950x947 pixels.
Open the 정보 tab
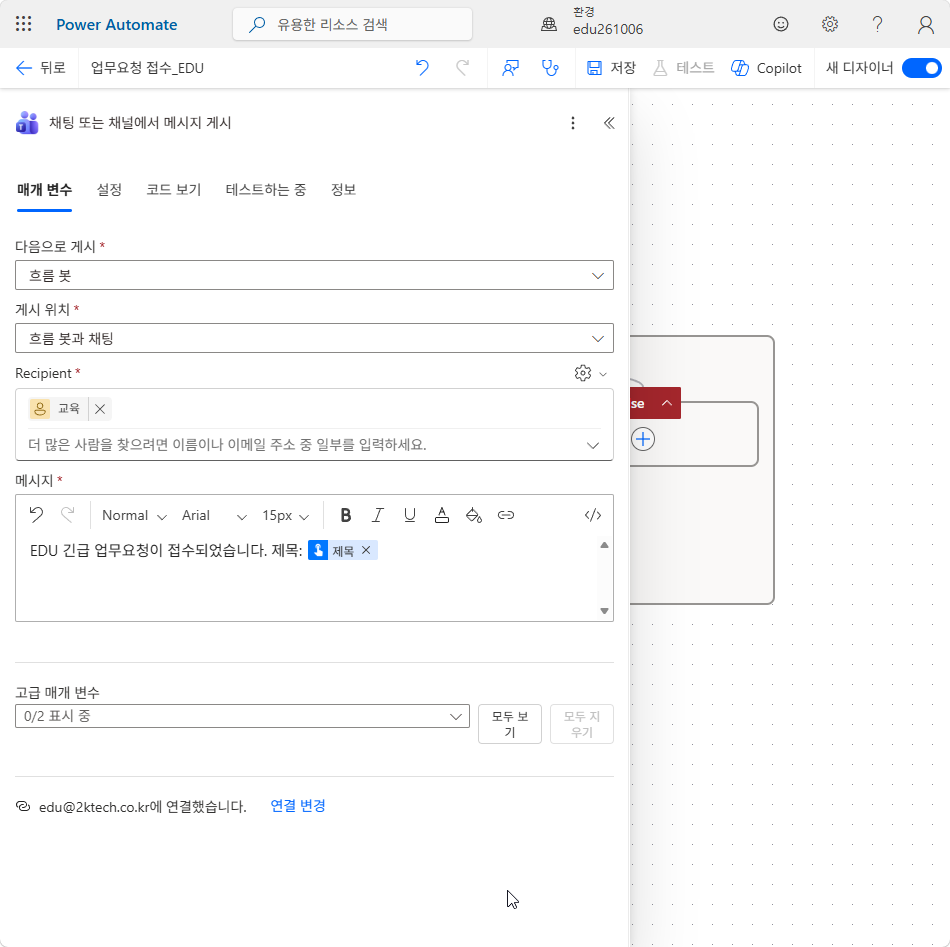point(343,190)
